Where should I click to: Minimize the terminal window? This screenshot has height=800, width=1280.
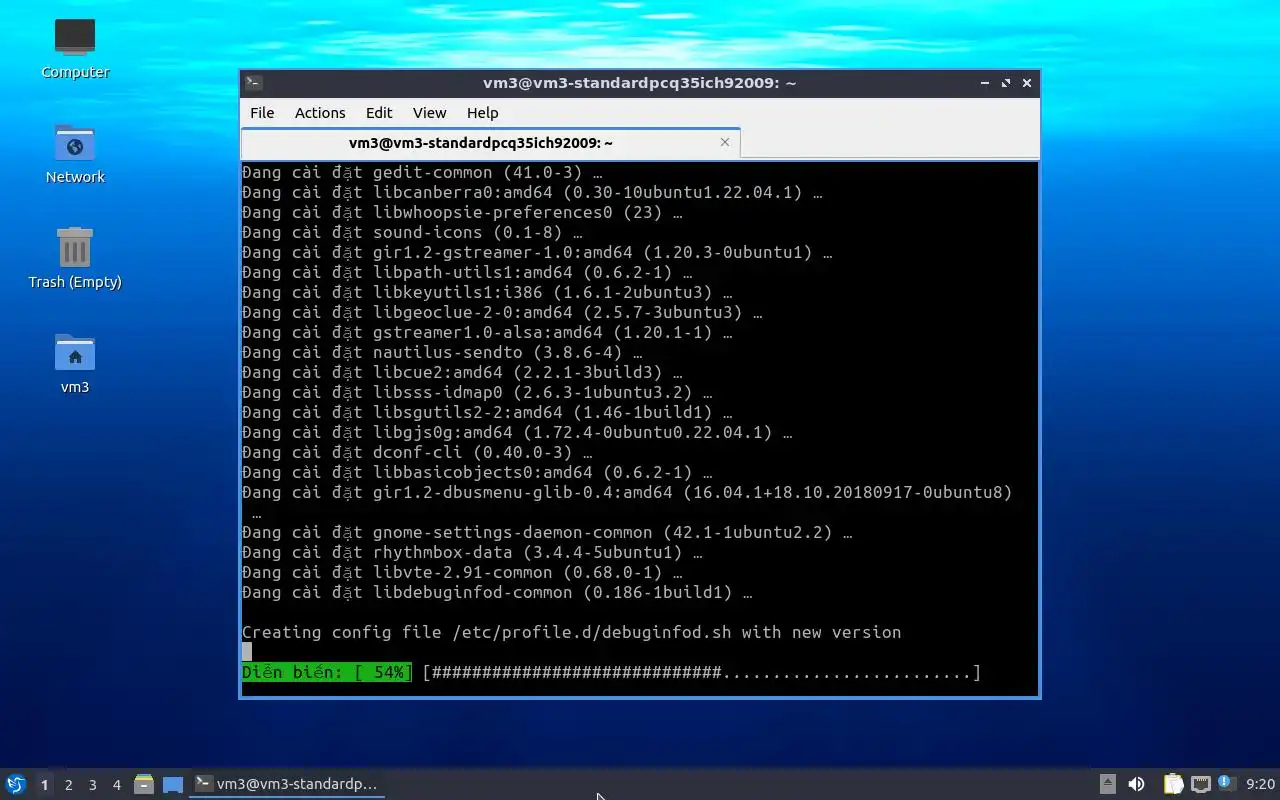985,83
